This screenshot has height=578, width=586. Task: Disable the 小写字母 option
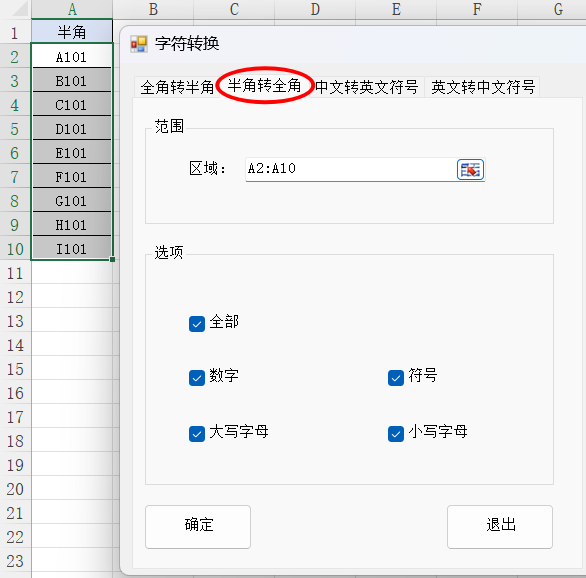(396, 434)
